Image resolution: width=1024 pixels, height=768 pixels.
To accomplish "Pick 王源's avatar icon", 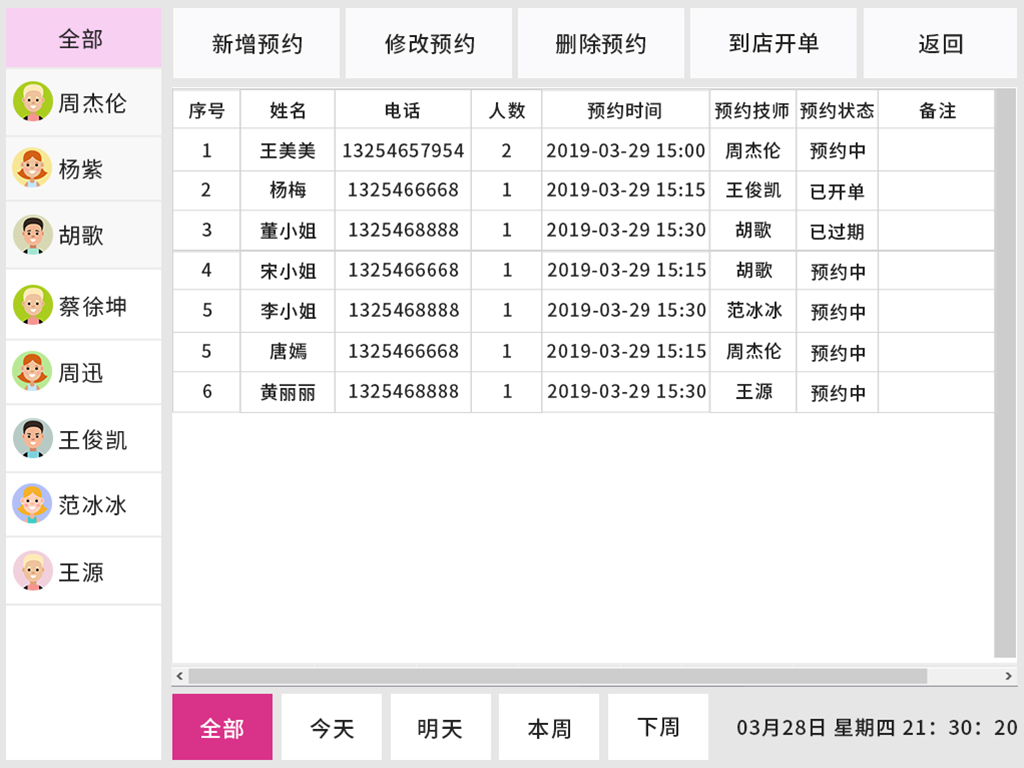I will [x=33, y=571].
